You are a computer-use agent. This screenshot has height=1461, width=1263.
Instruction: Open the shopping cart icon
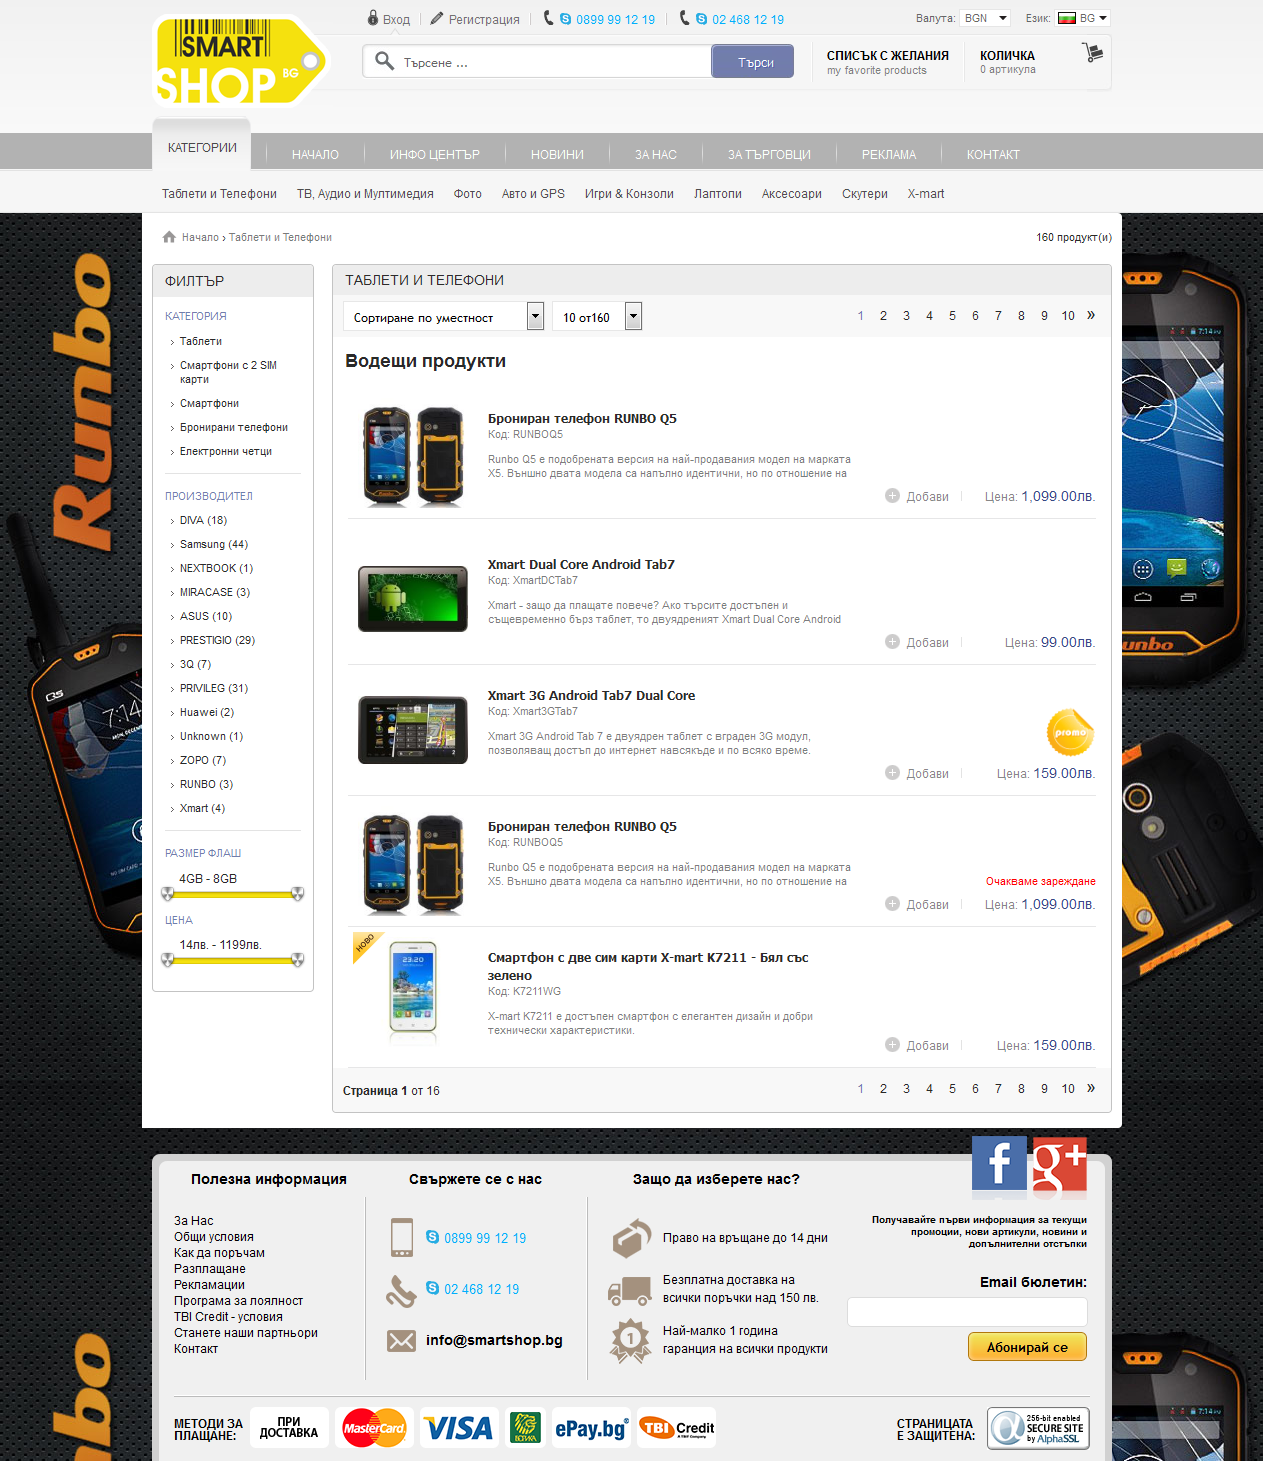1092,53
